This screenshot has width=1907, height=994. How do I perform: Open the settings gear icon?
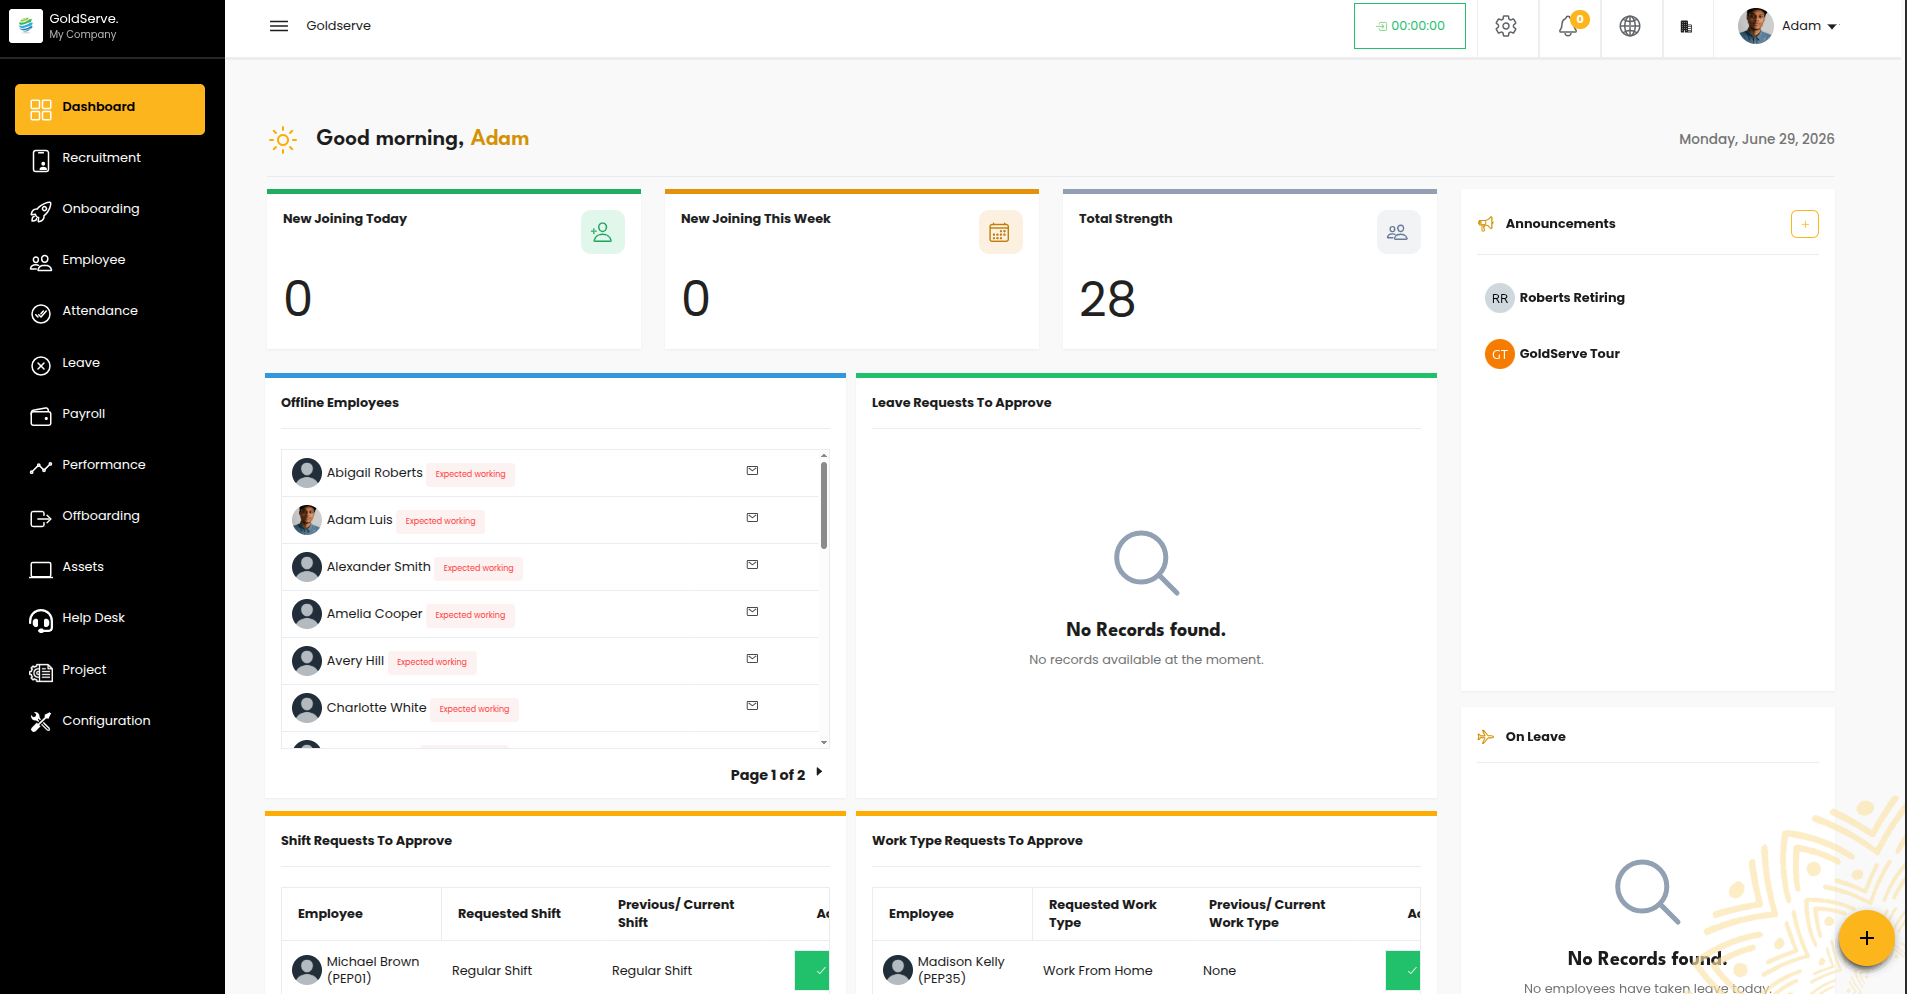1506,26
